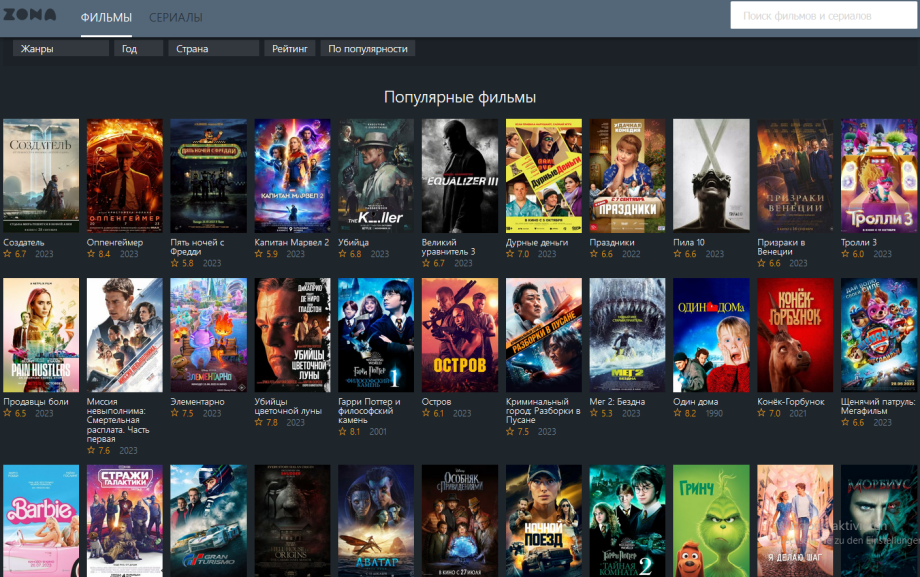Select the Создатель poster

pyautogui.click(x=41, y=176)
